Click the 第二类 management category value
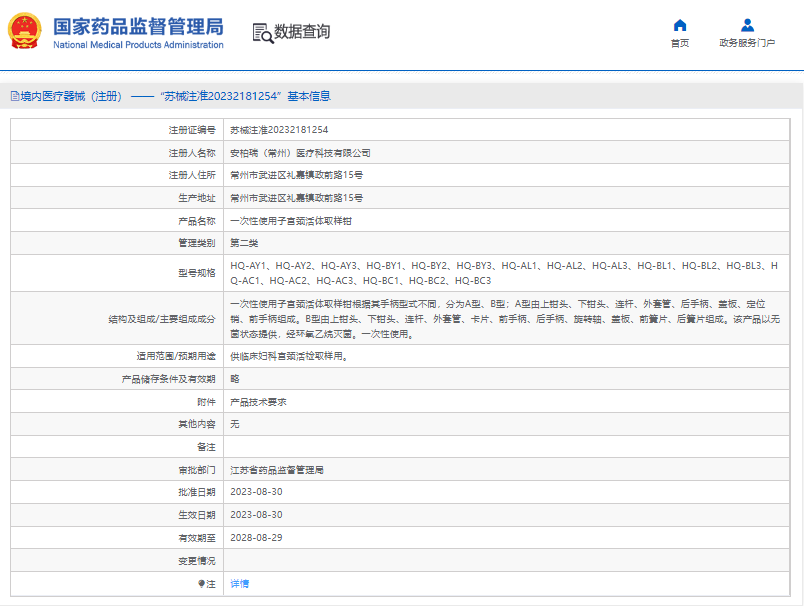Screen dimensions: 804x606 pyautogui.click(x=244, y=243)
